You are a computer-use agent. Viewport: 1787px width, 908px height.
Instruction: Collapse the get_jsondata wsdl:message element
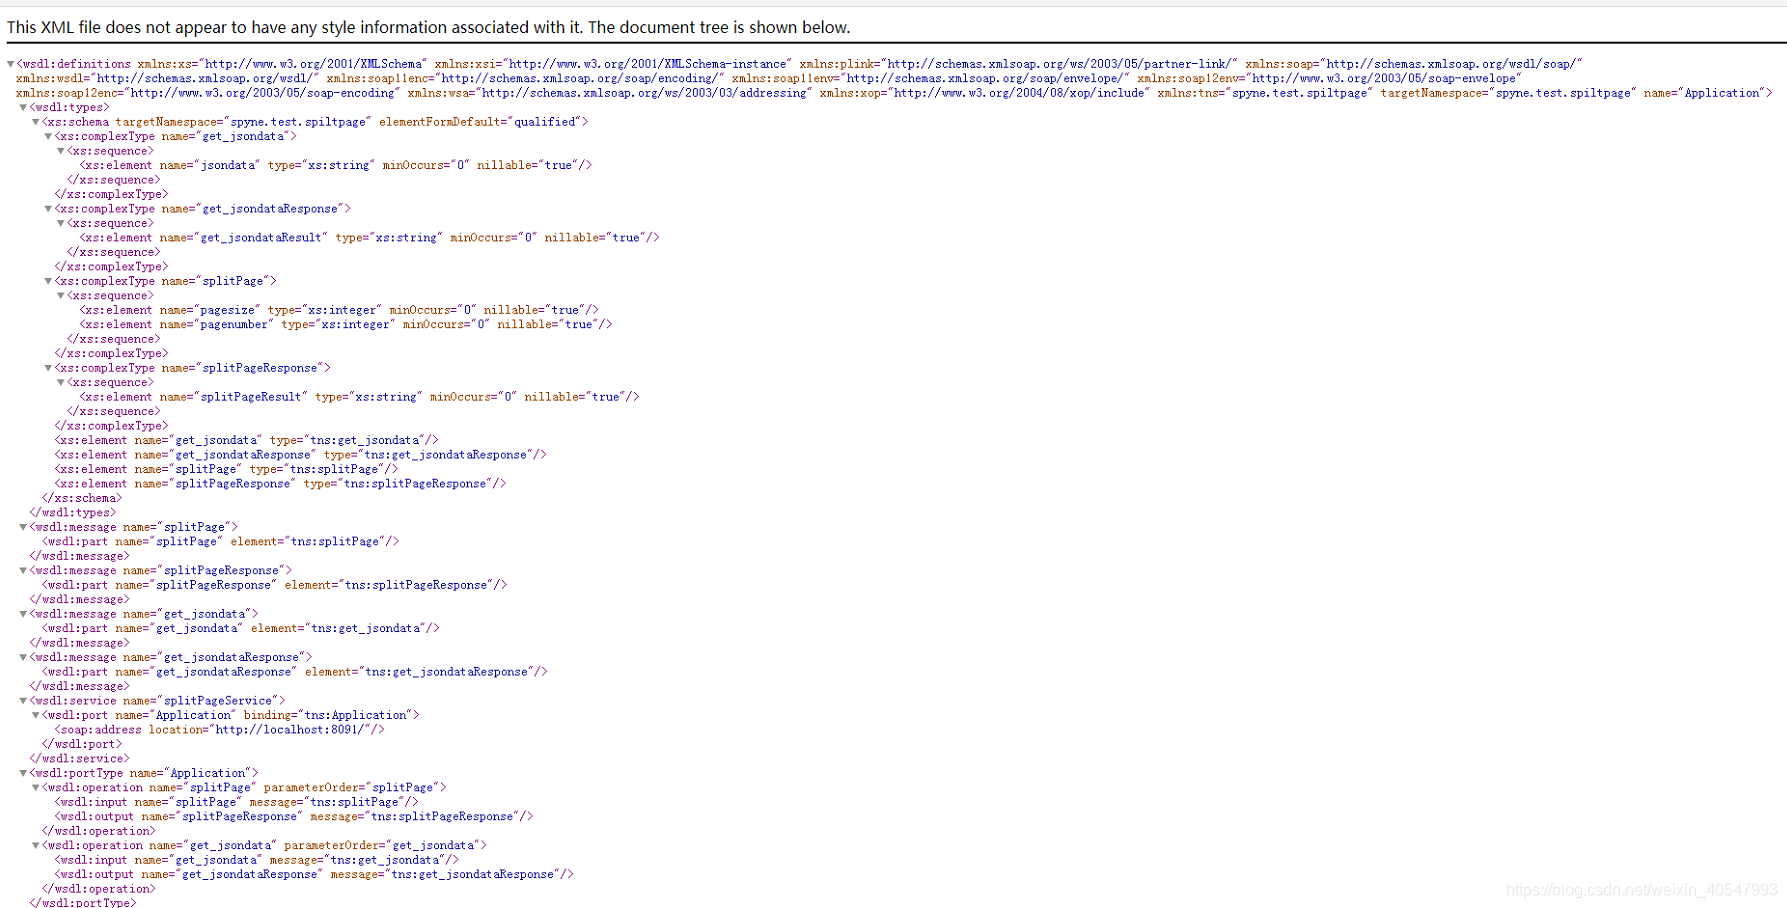[22, 613]
